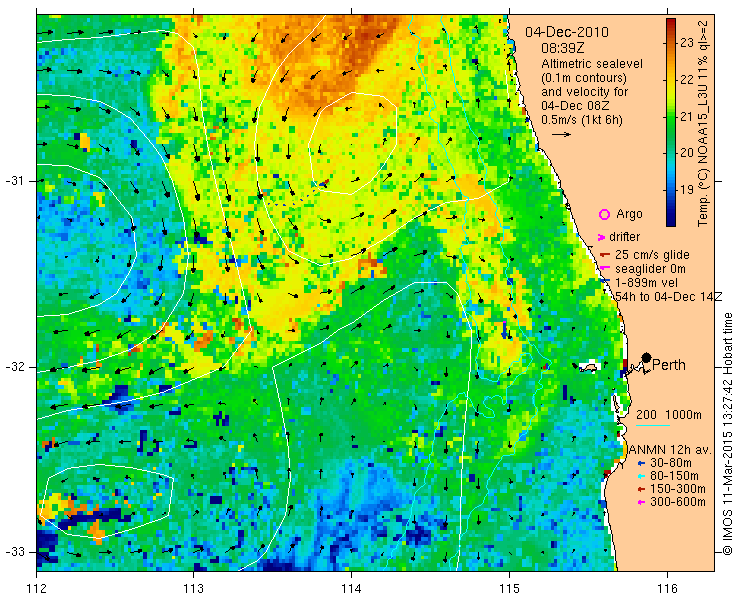
Task: Click the '1-899m vel' legend label
Action: pyautogui.click(x=646, y=283)
